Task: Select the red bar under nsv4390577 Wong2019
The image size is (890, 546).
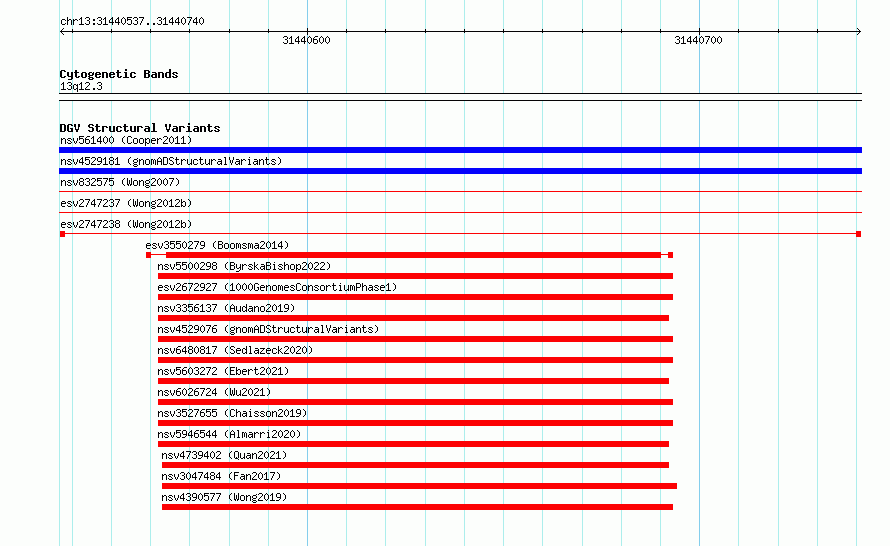Action: (x=417, y=507)
